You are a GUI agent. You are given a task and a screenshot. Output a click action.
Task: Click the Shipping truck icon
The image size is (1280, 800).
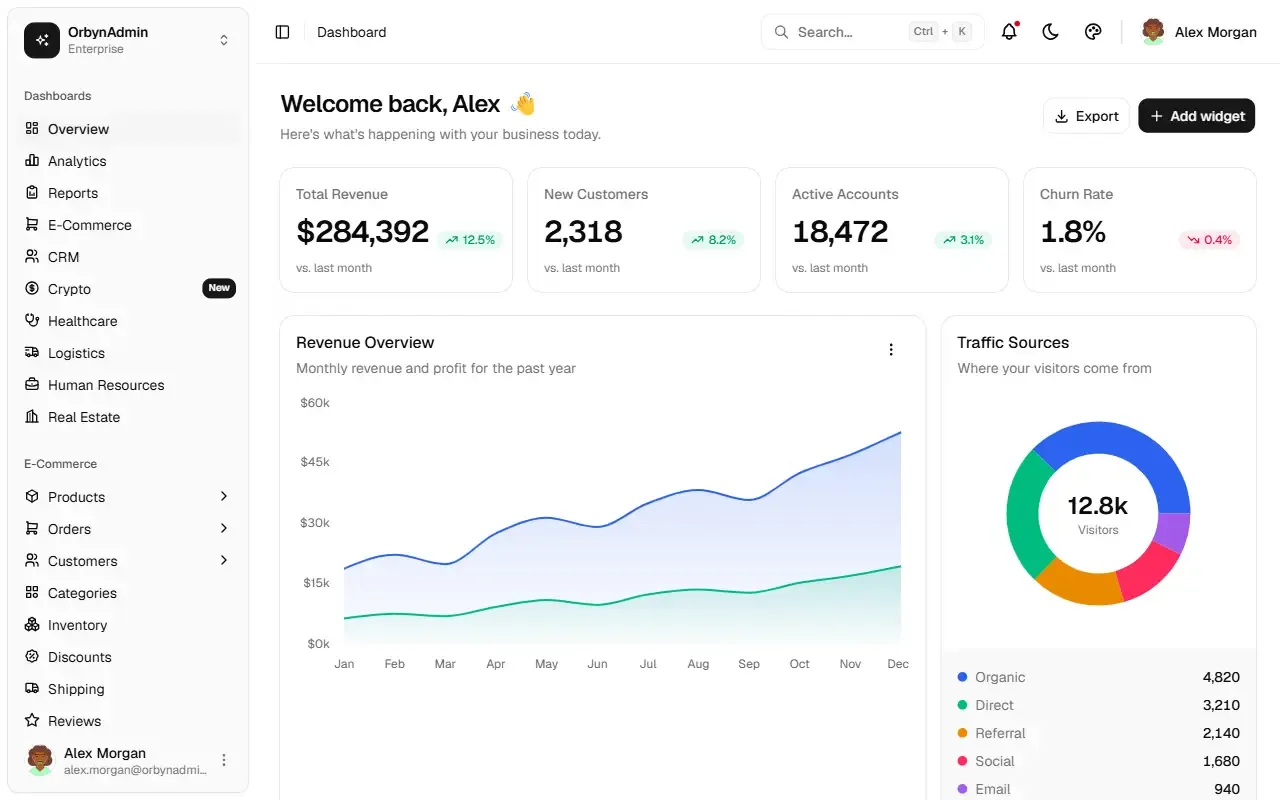32,689
